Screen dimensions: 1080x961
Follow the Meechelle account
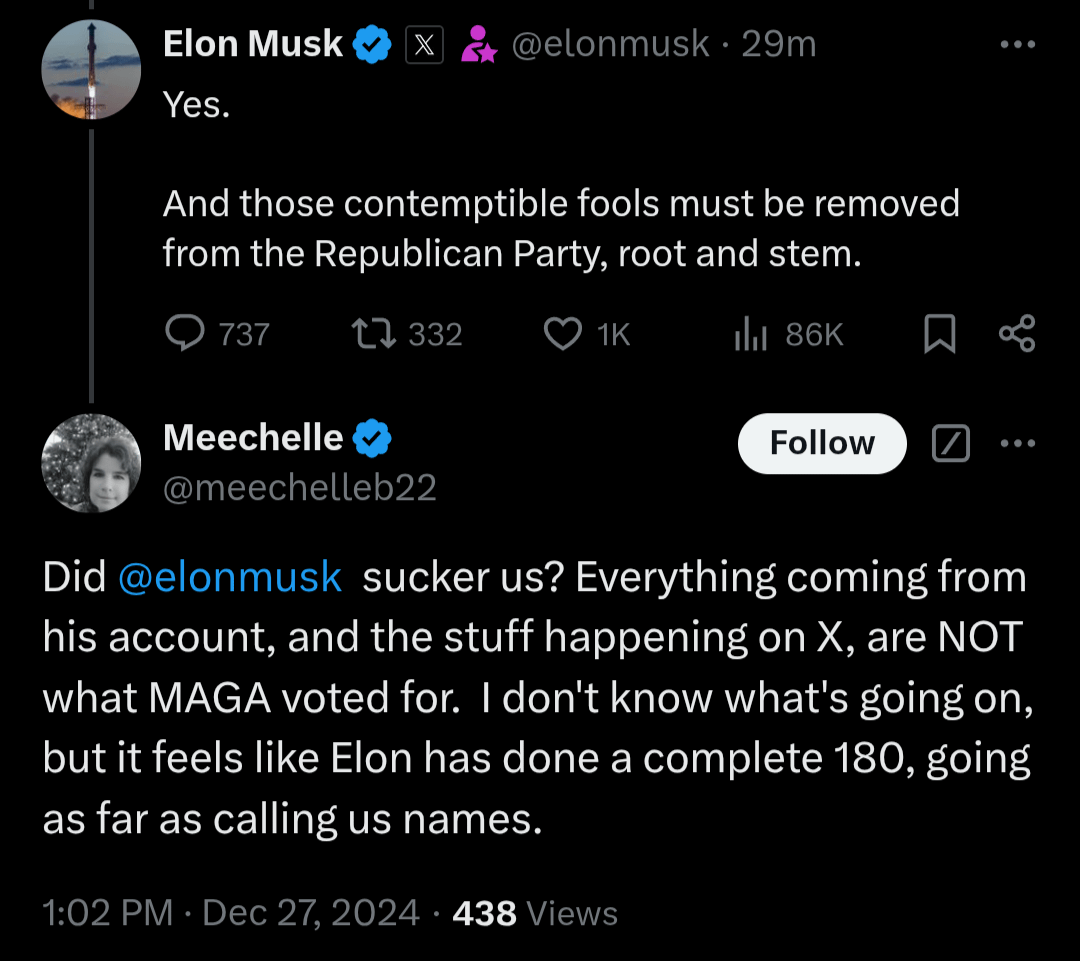pos(822,443)
